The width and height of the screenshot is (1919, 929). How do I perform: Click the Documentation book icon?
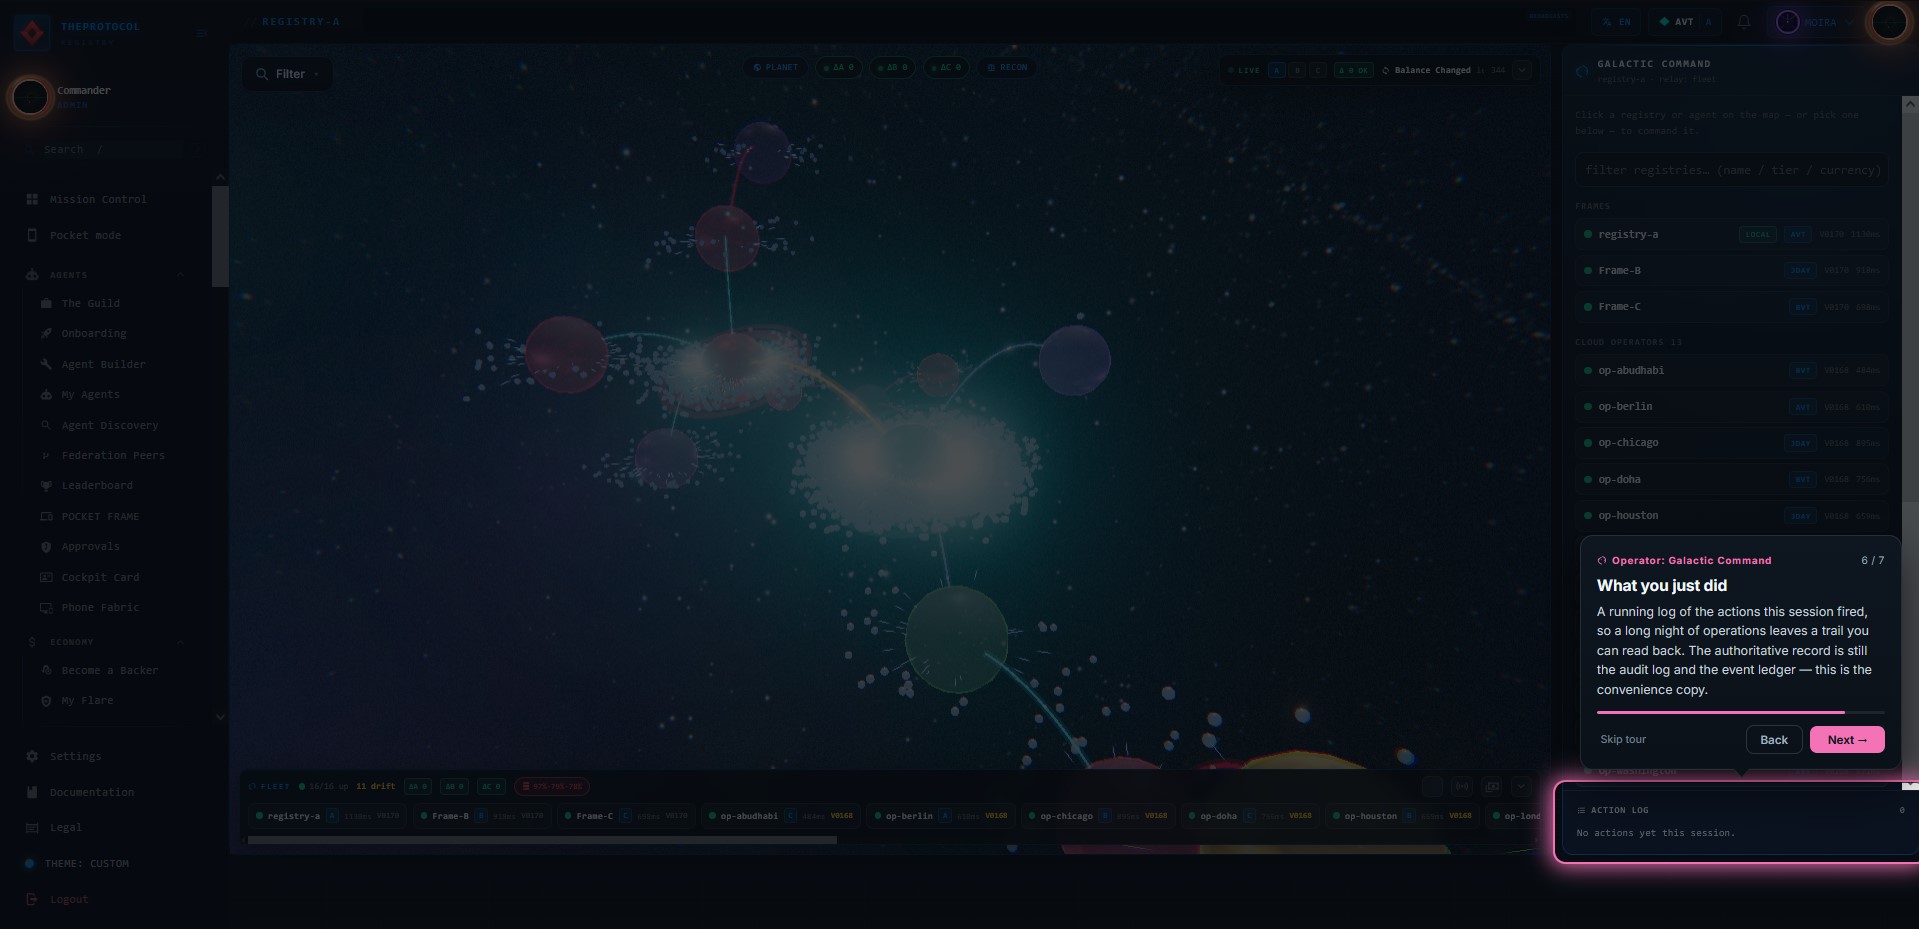[32, 792]
